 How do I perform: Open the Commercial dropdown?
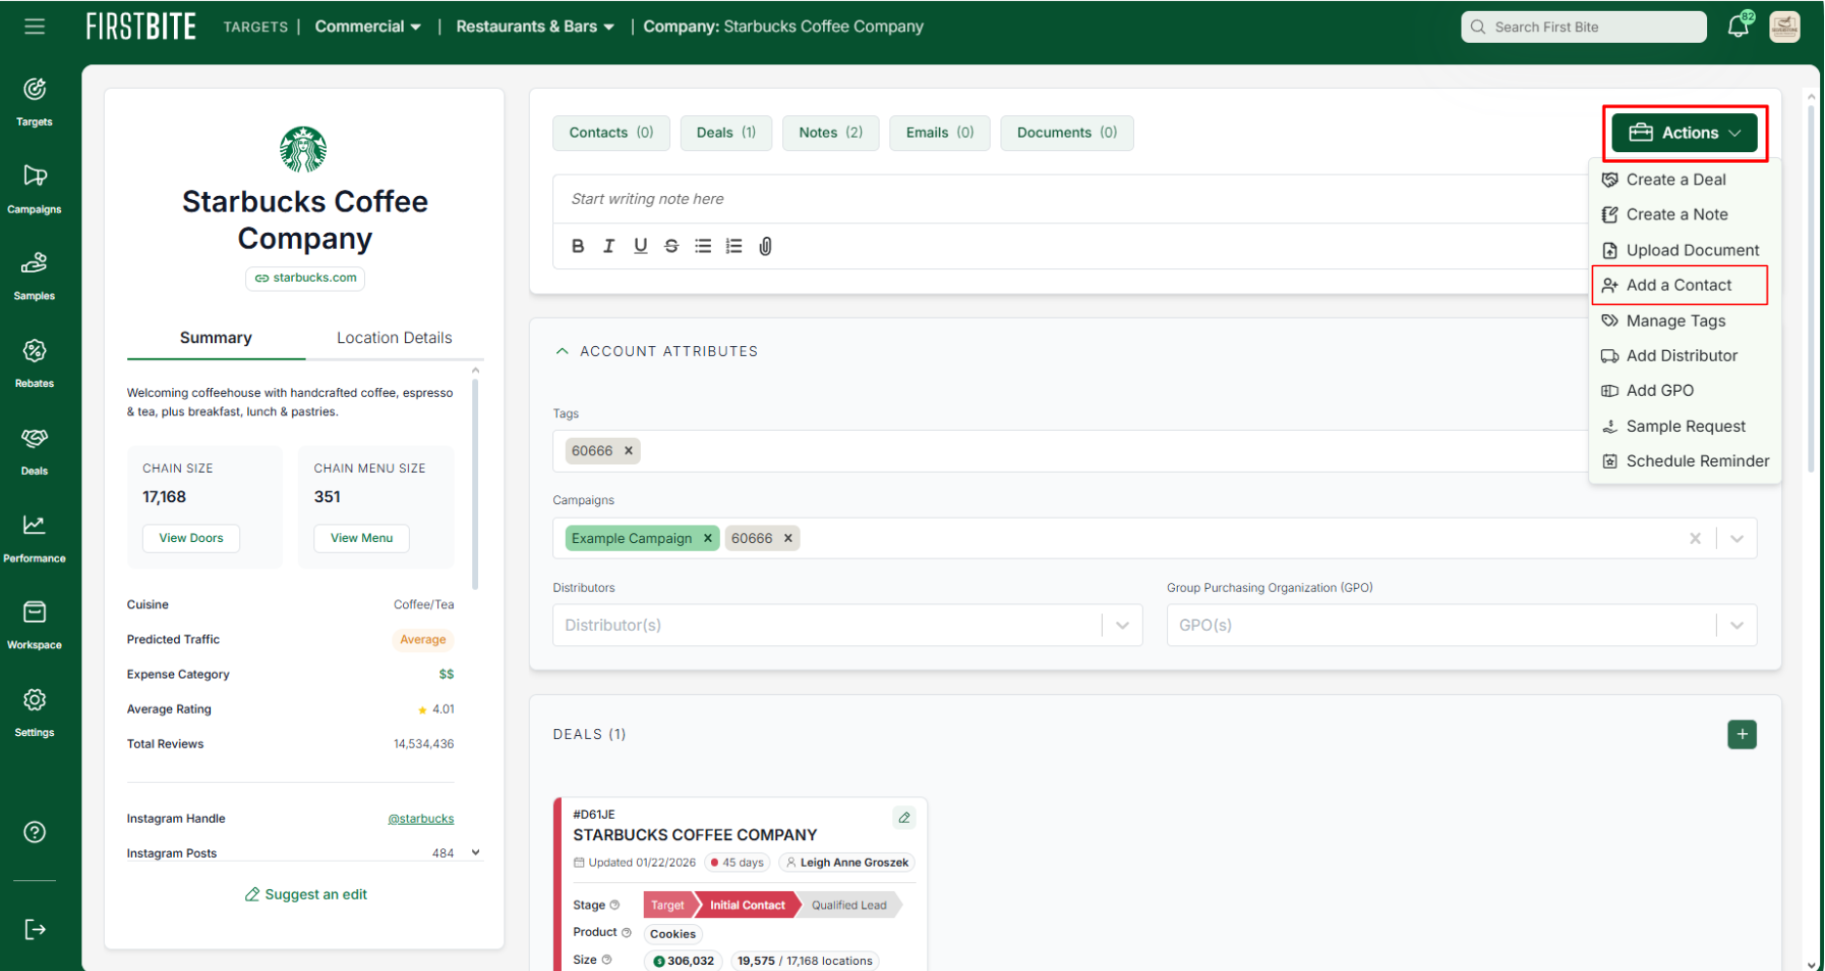368,26
